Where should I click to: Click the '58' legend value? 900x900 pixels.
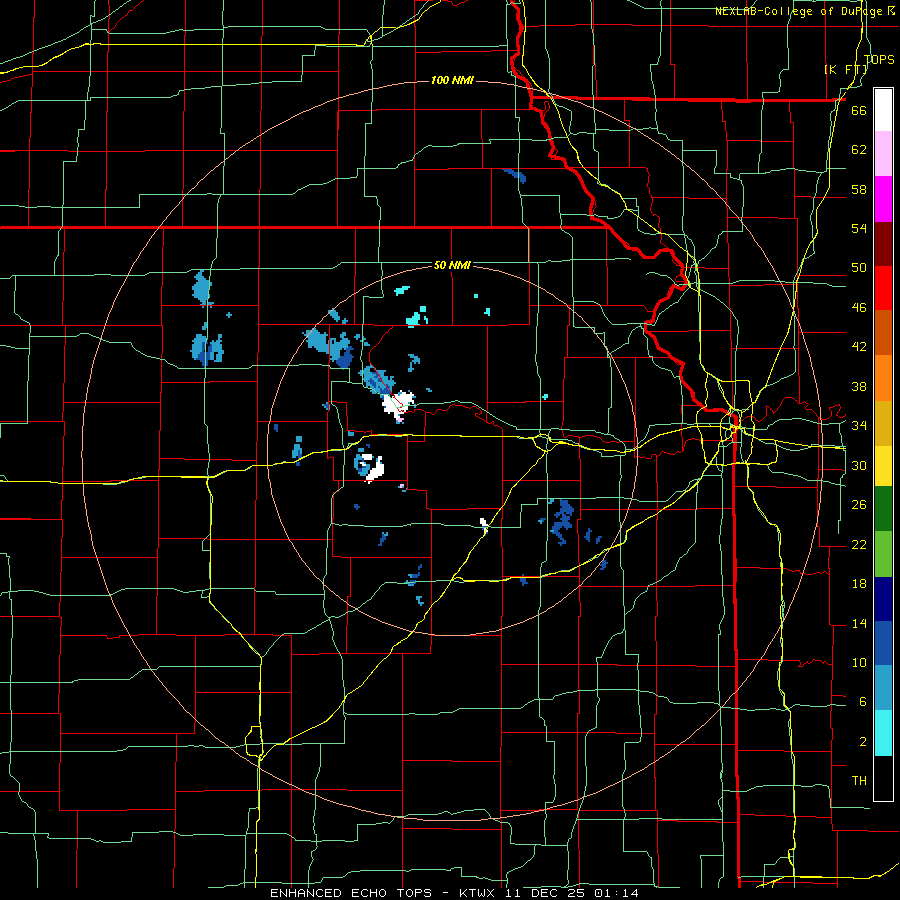coord(859,189)
